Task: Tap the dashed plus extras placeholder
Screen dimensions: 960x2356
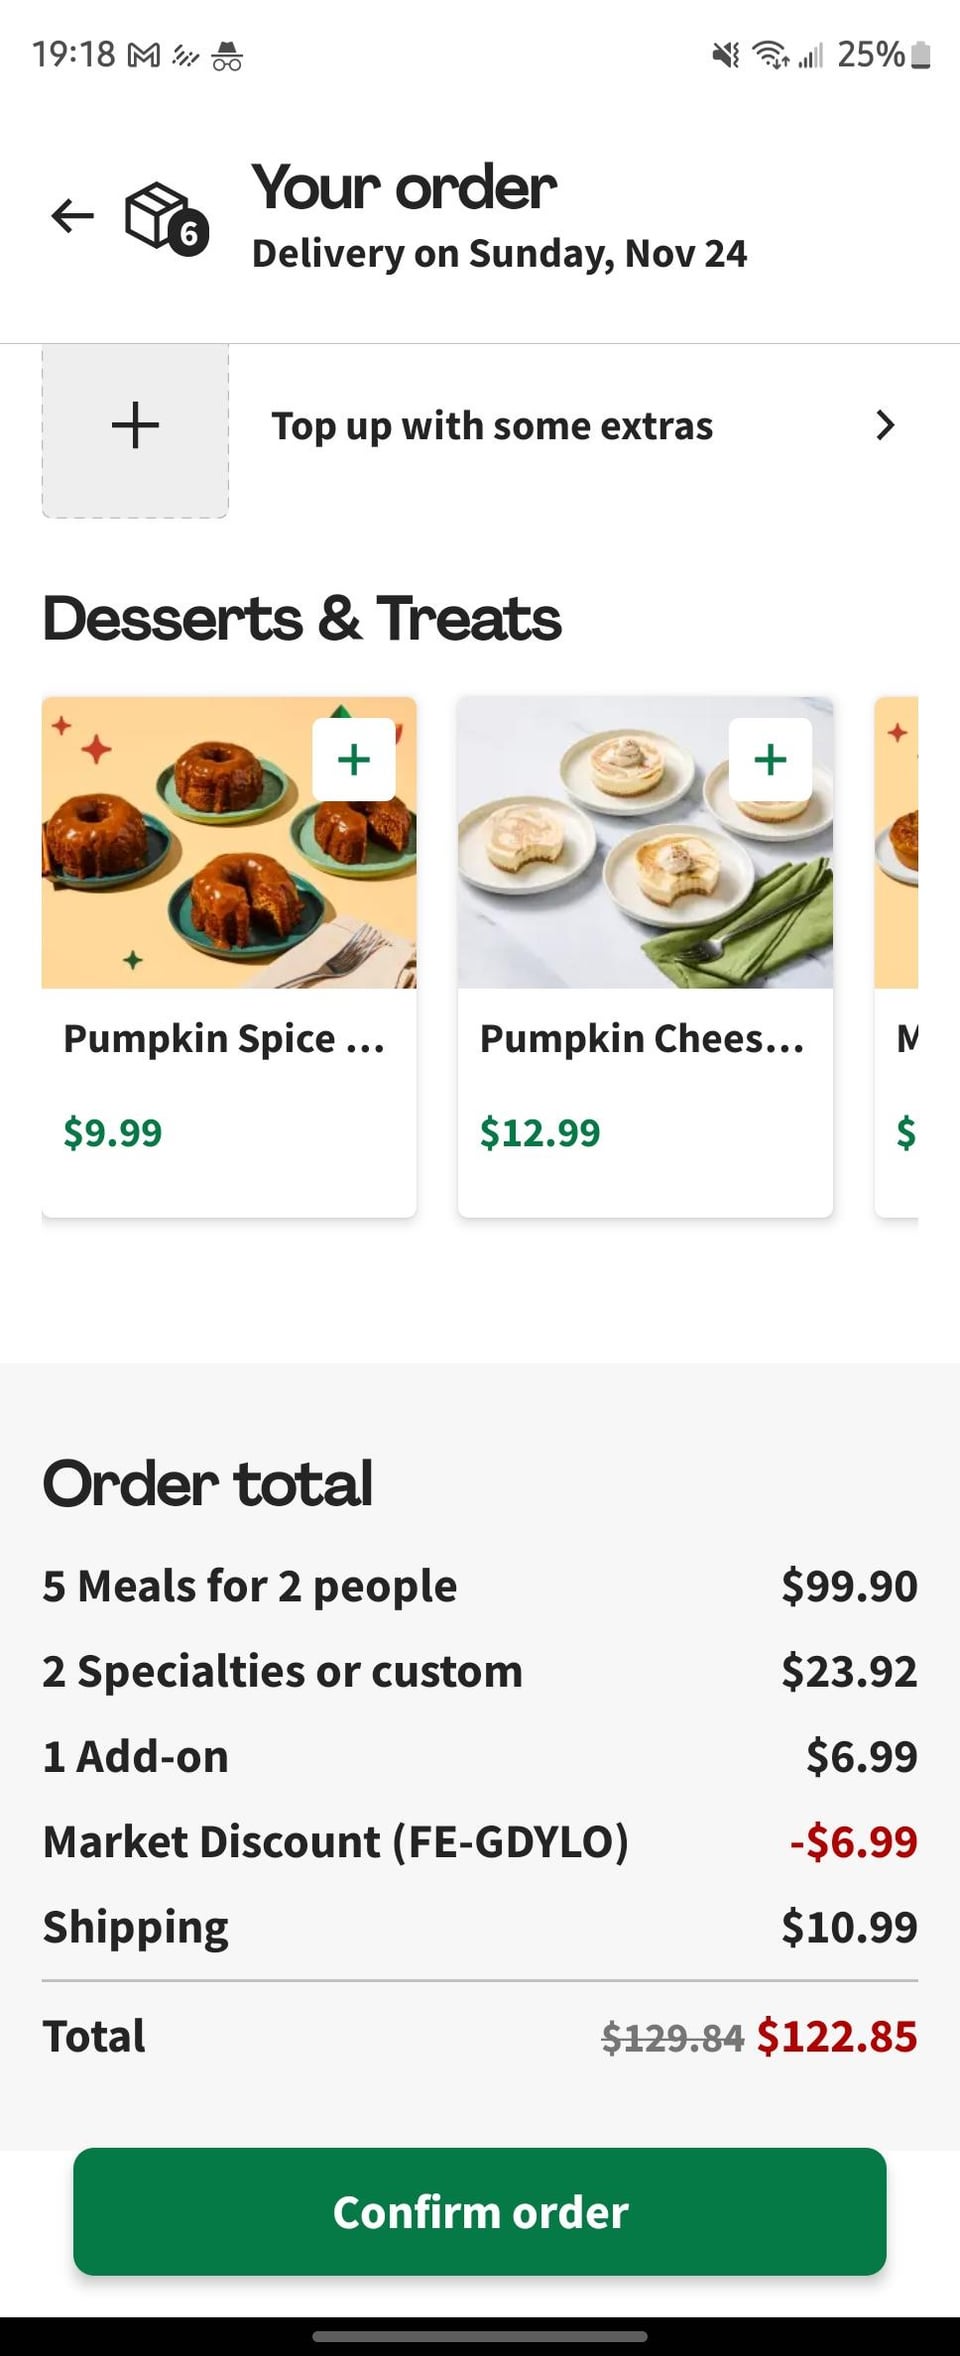Action: (135, 427)
